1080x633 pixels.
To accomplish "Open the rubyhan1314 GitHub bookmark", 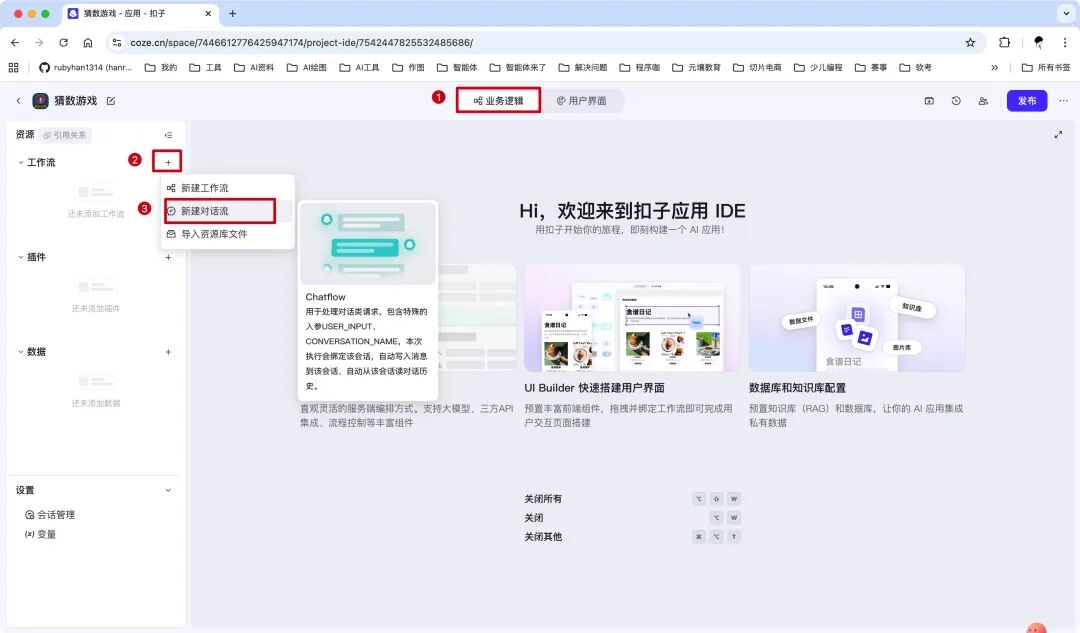I will point(85,68).
